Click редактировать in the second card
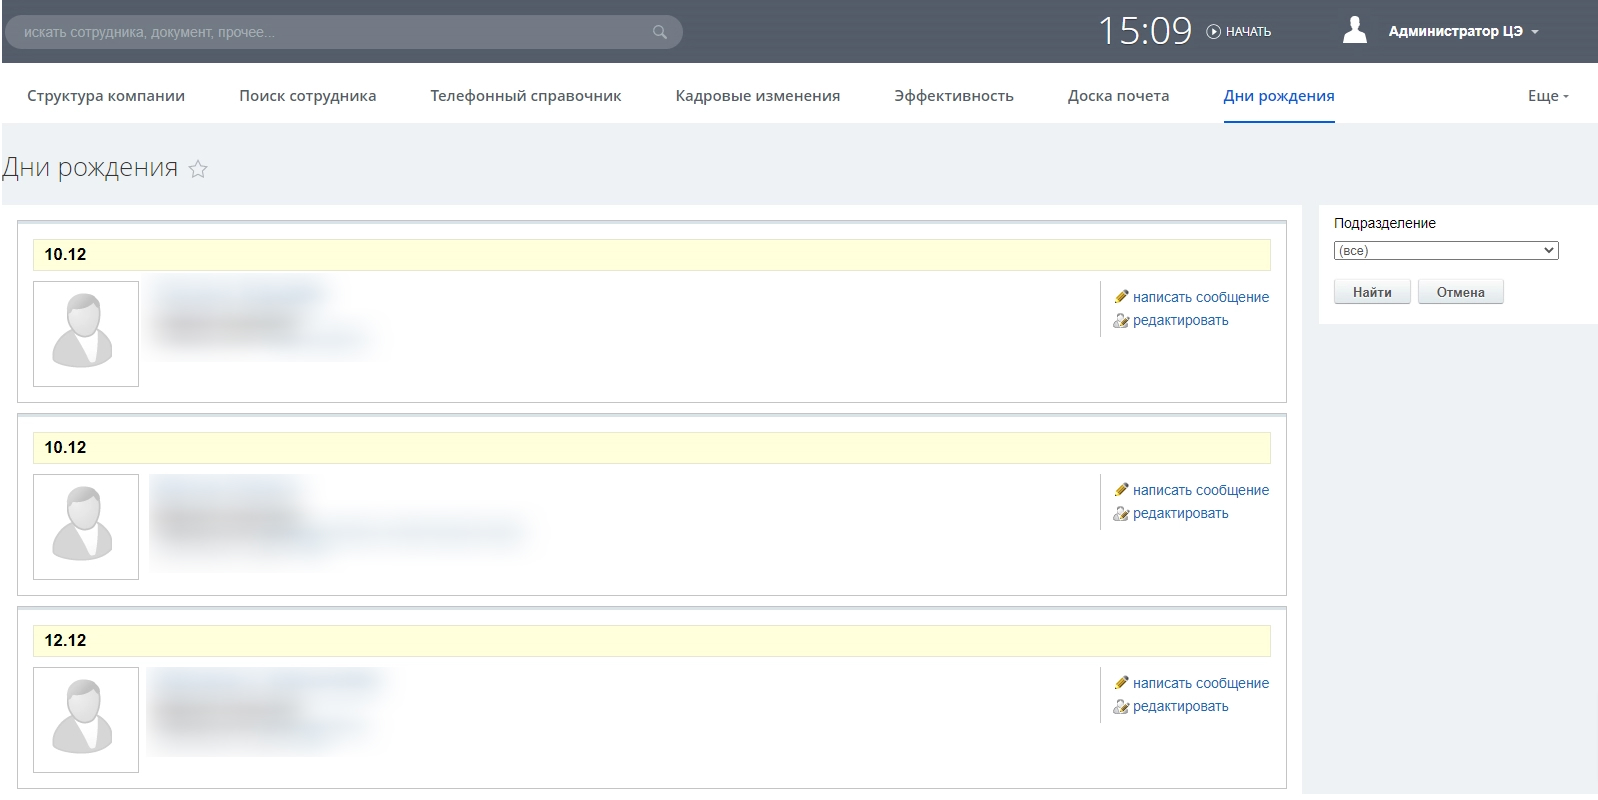 [1180, 514]
